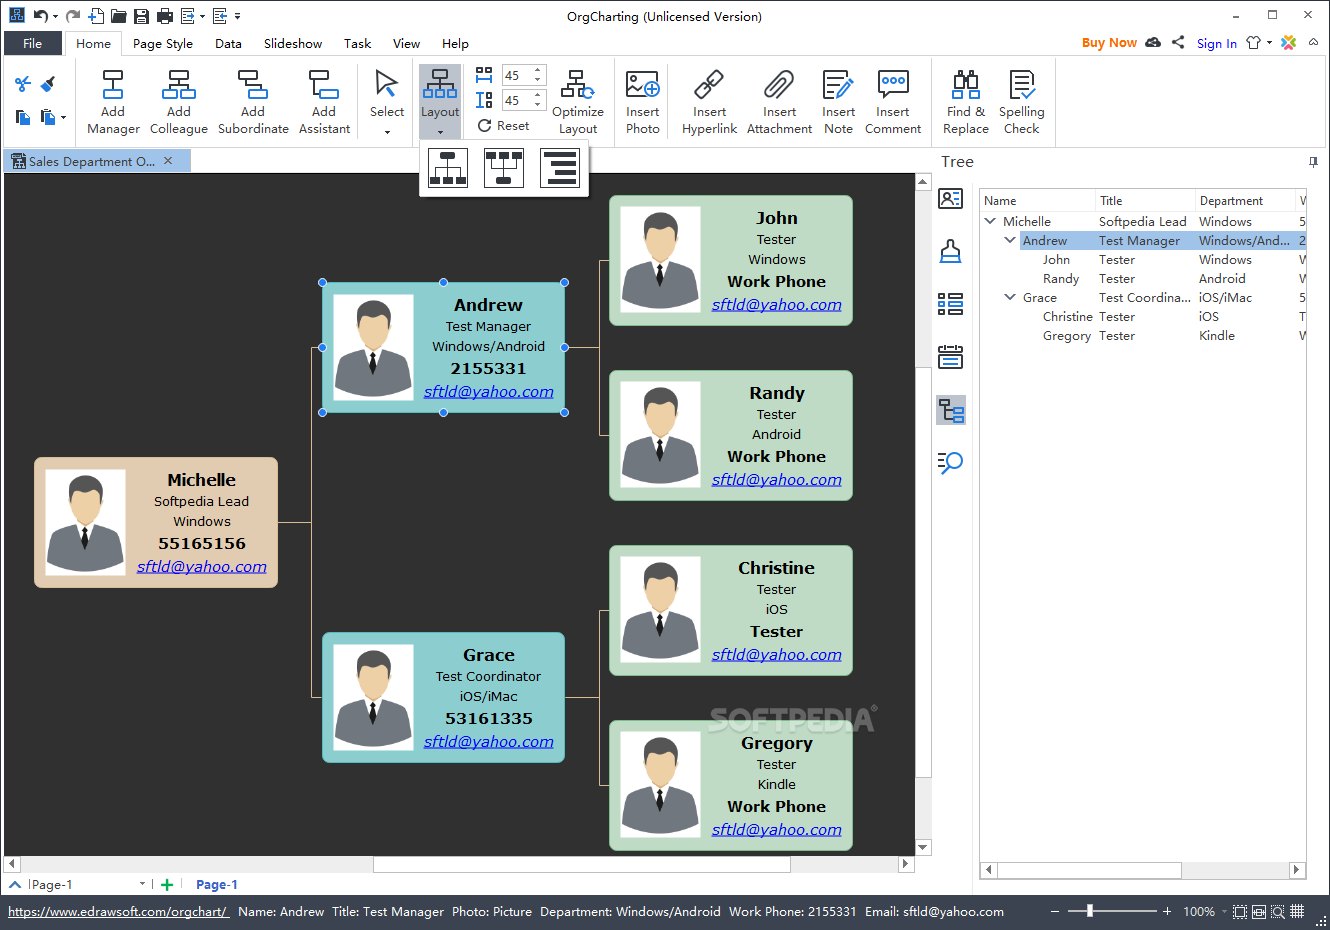Click the Add Assistant icon
Screen dimensions: 1330x930
(x=324, y=85)
